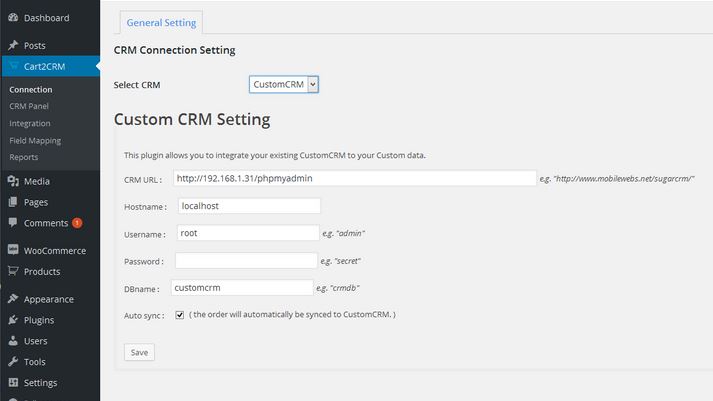Click the Plugins plug icon

click(13, 320)
